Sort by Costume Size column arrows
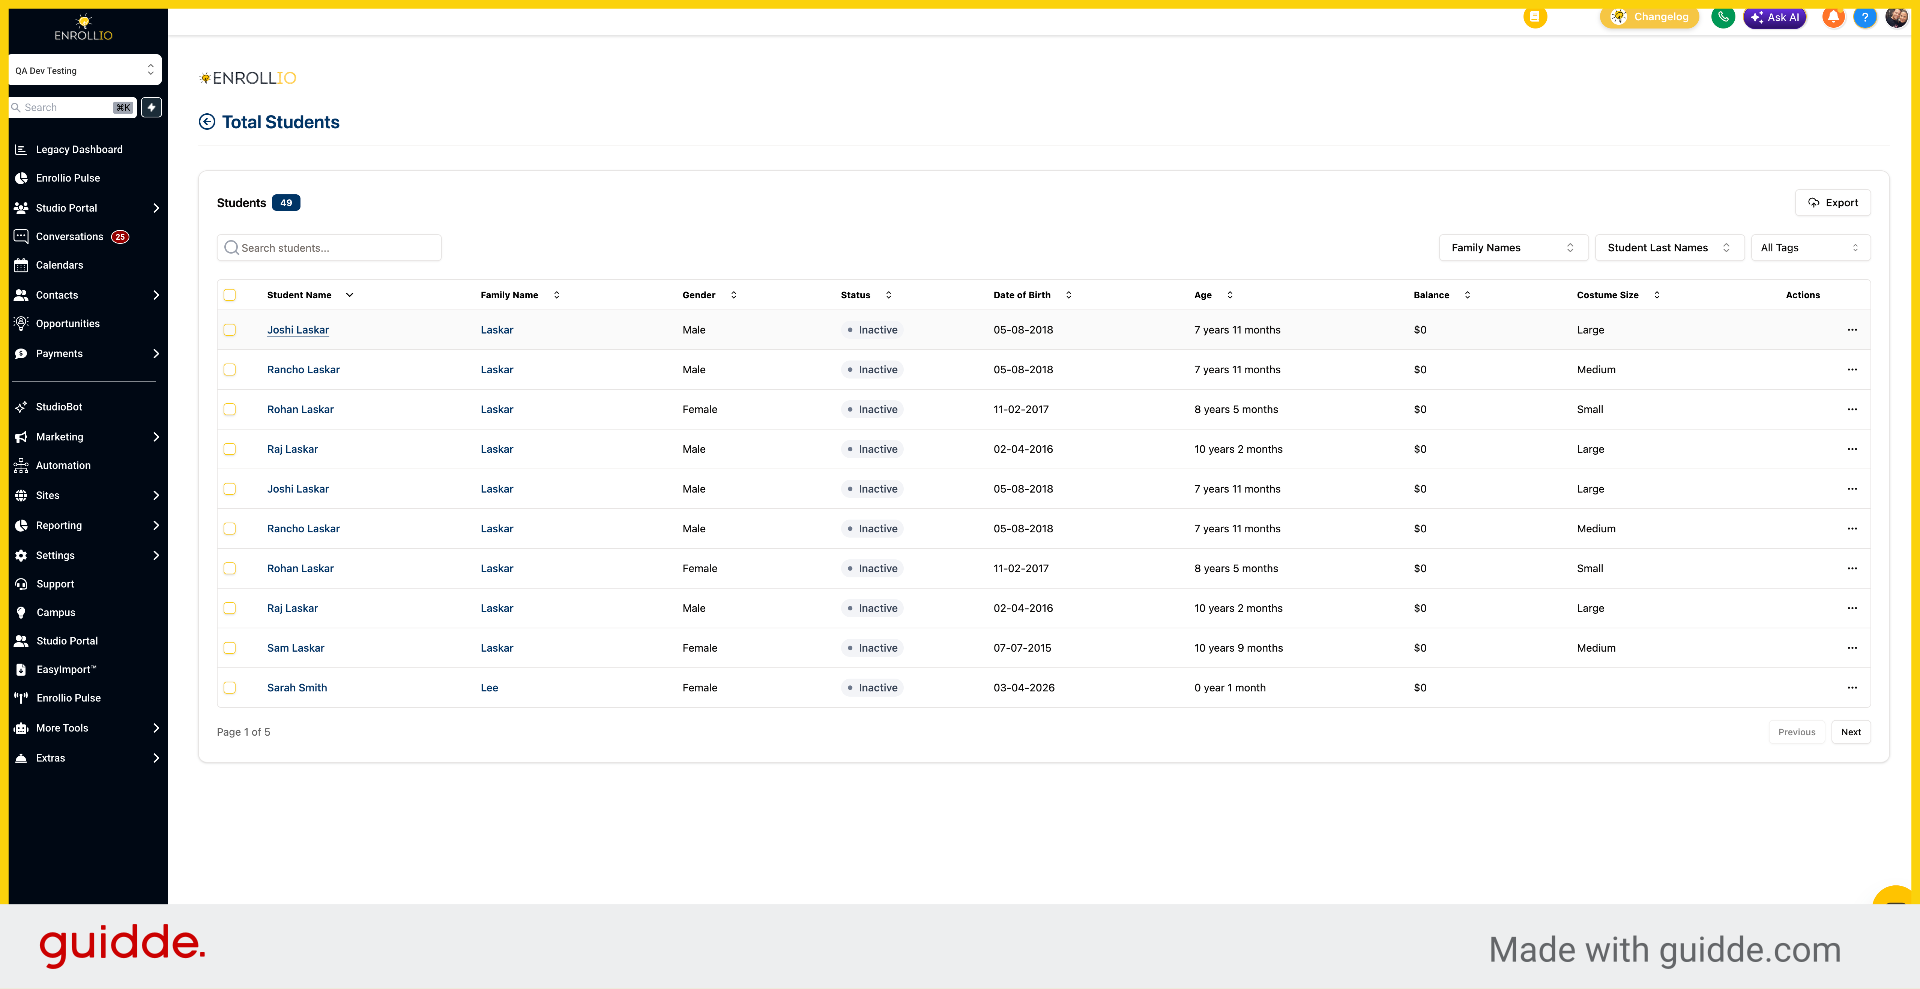1920x989 pixels. pos(1657,295)
